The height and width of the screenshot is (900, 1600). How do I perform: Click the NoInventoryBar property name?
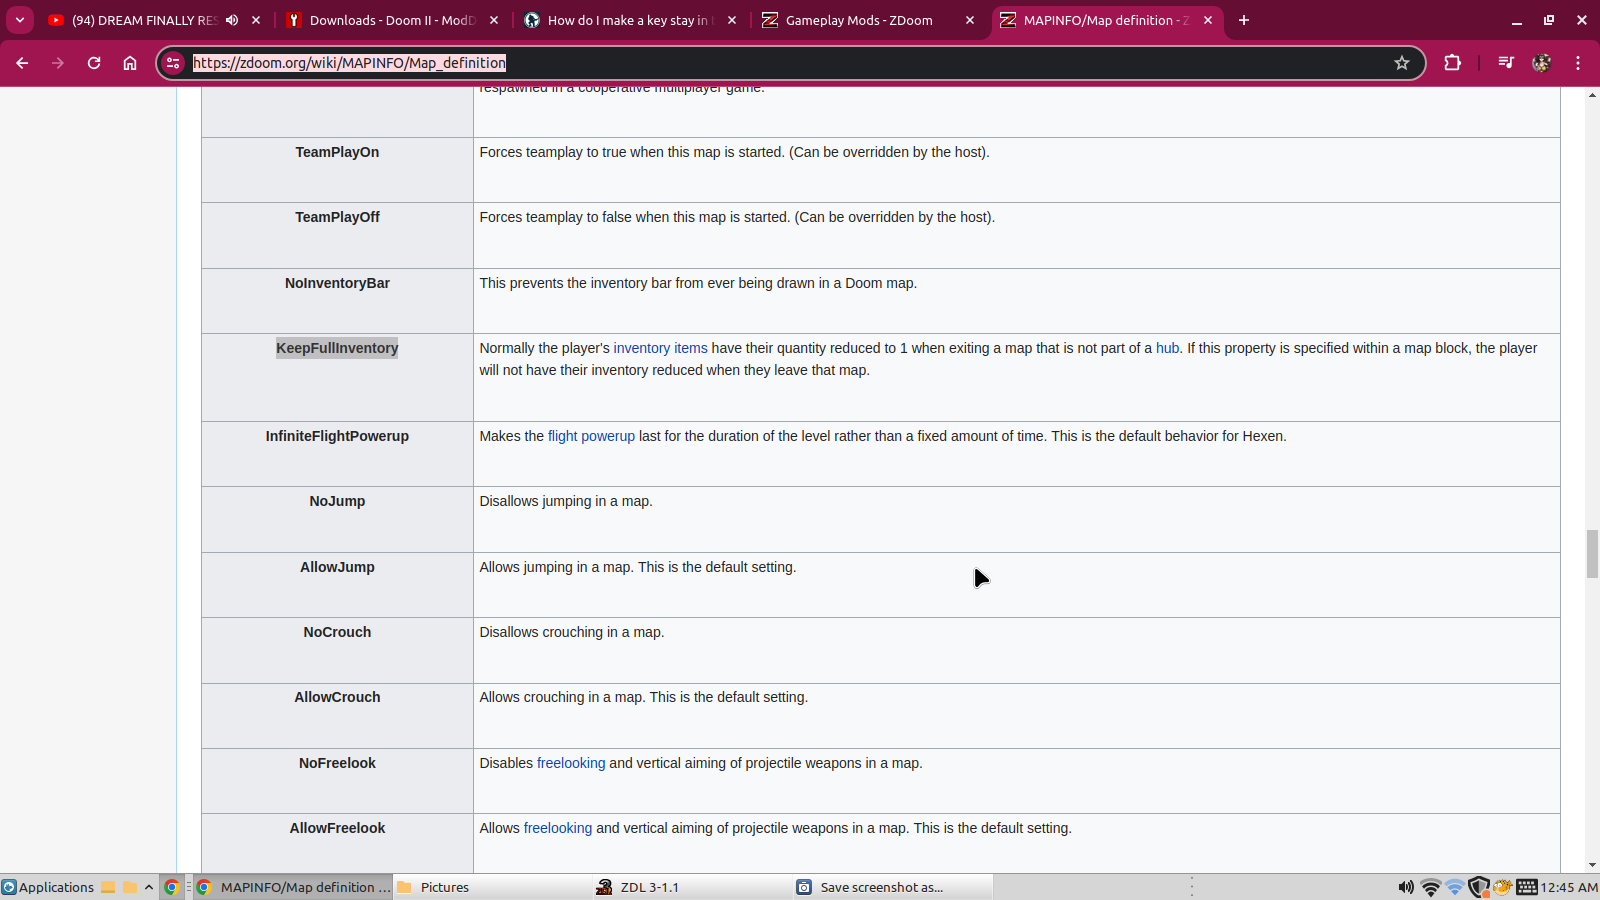click(337, 283)
